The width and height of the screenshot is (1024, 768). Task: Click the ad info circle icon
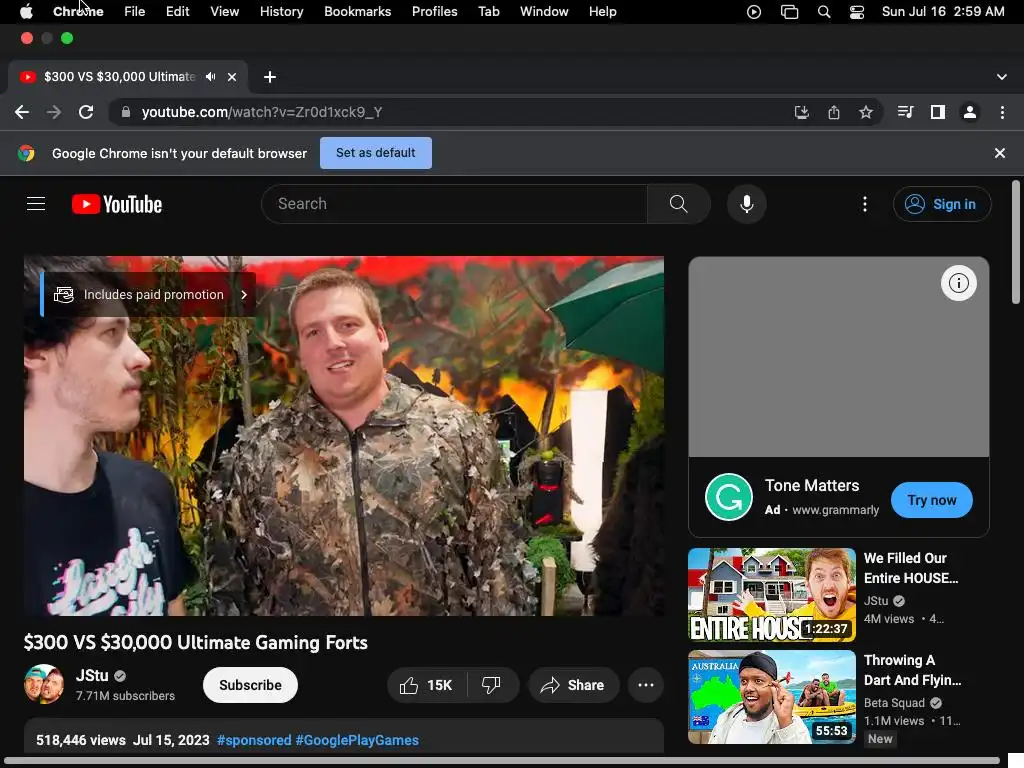click(x=959, y=283)
